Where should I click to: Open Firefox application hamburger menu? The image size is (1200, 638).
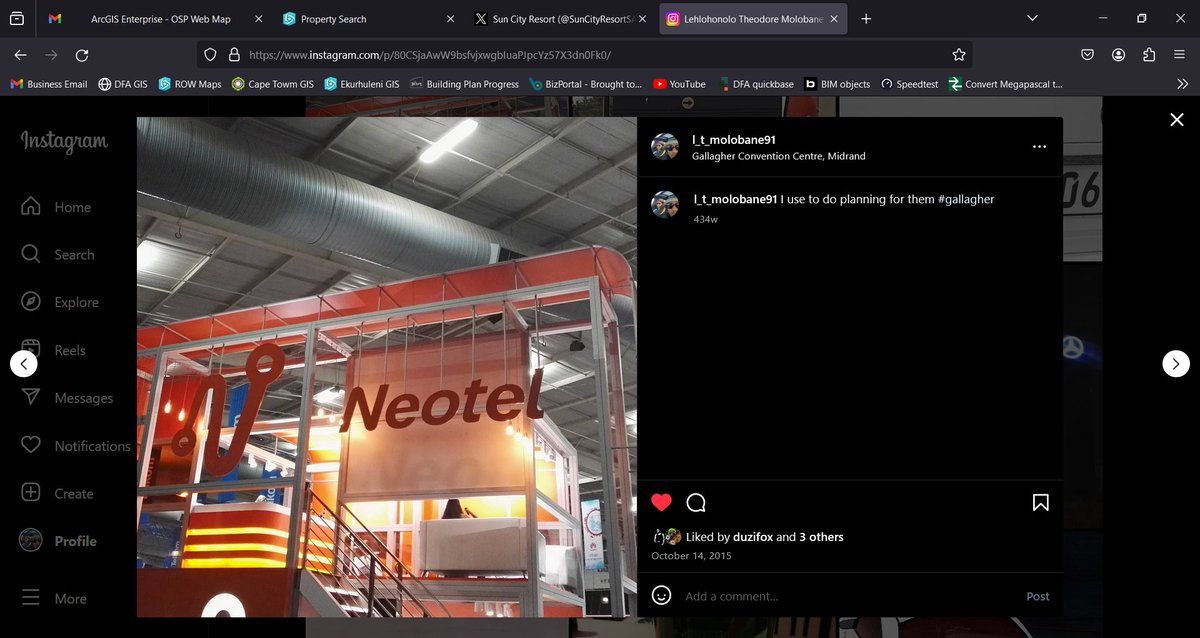1181,55
